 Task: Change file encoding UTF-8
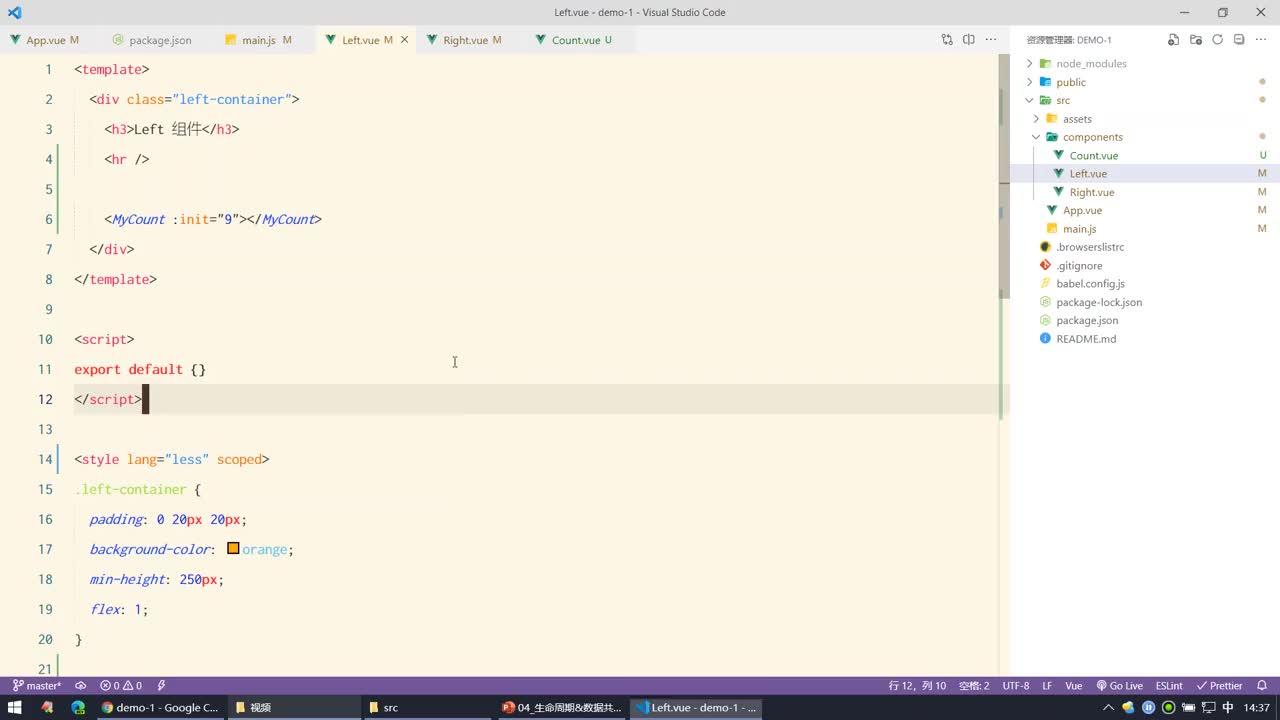tap(1016, 686)
